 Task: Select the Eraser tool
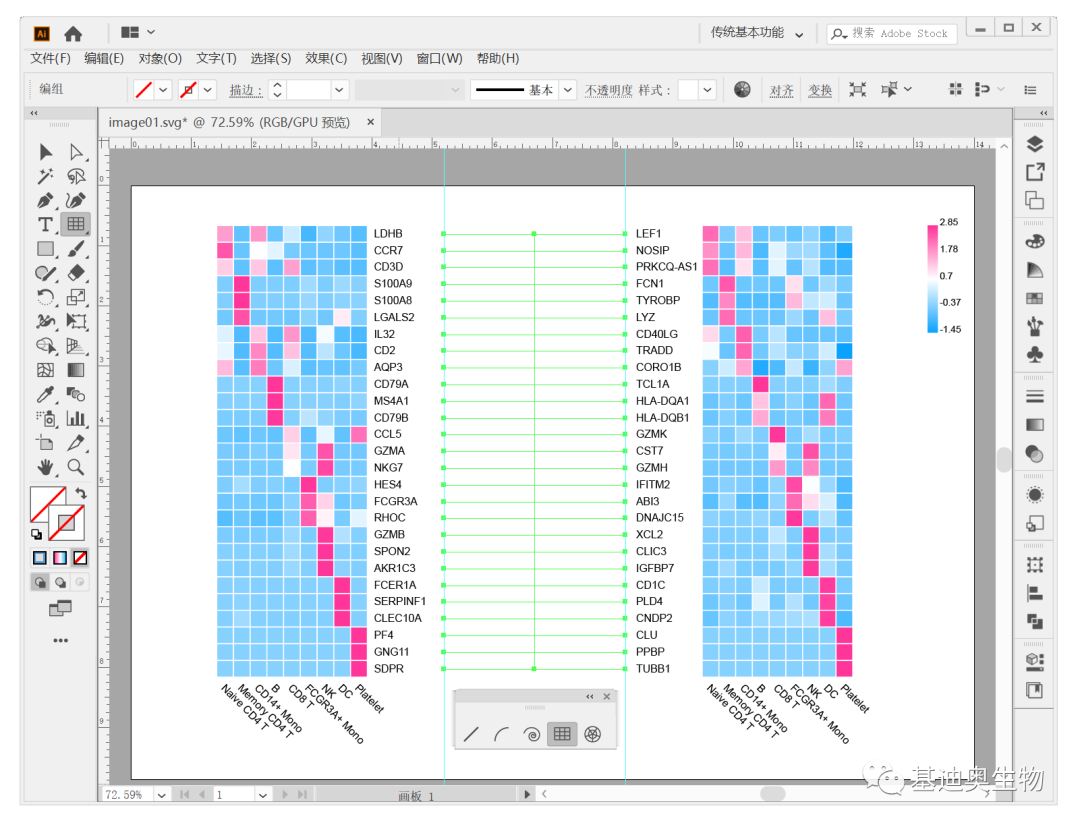(x=76, y=273)
